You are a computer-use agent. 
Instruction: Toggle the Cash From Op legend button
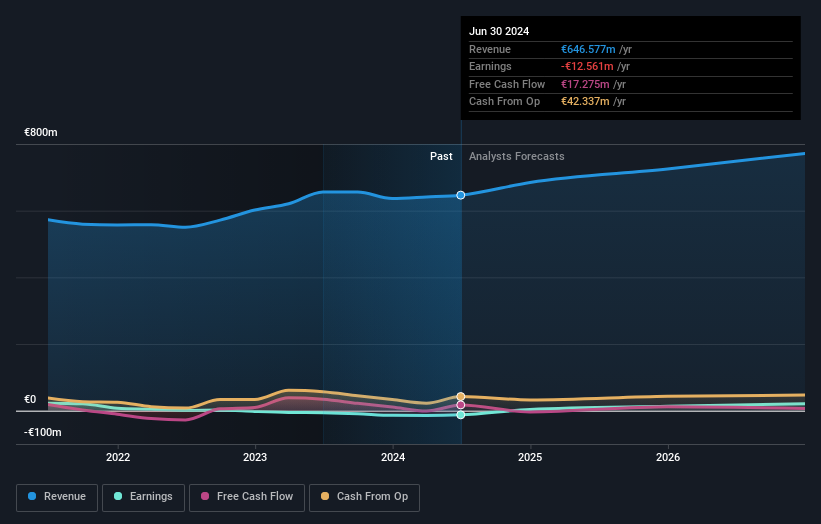click(364, 497)
